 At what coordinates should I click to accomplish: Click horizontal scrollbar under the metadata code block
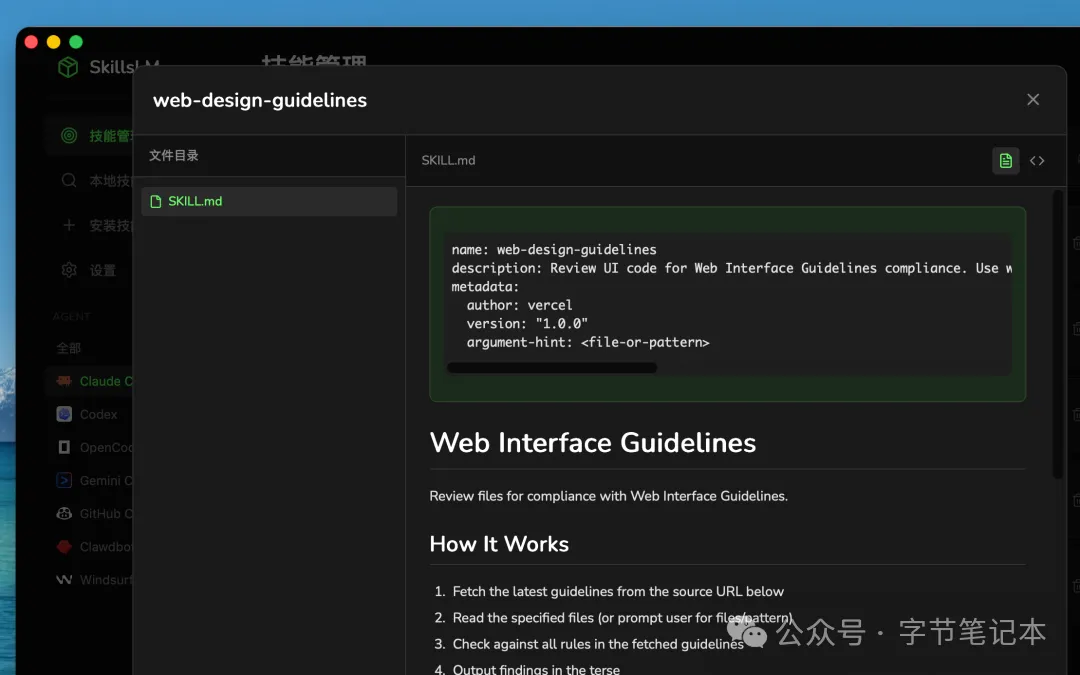click(x=552, y=368)
